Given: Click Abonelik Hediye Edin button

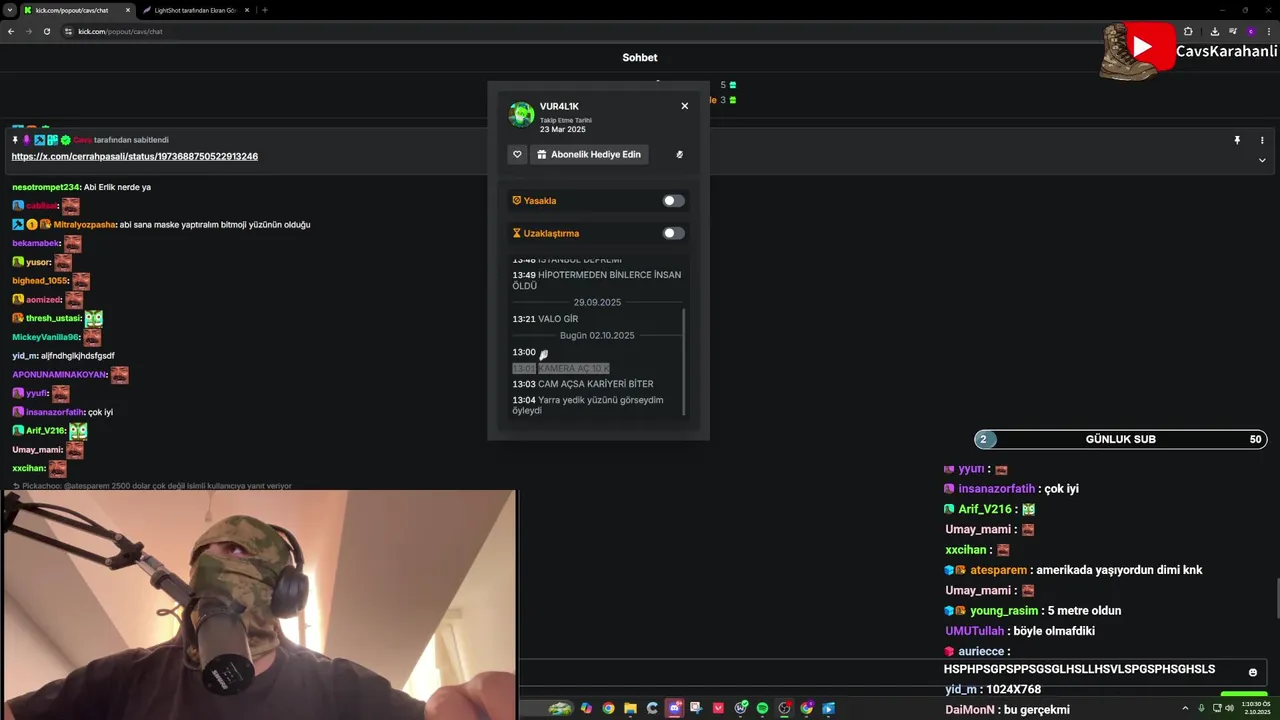Looking at the screenshot, I should 589,154.
